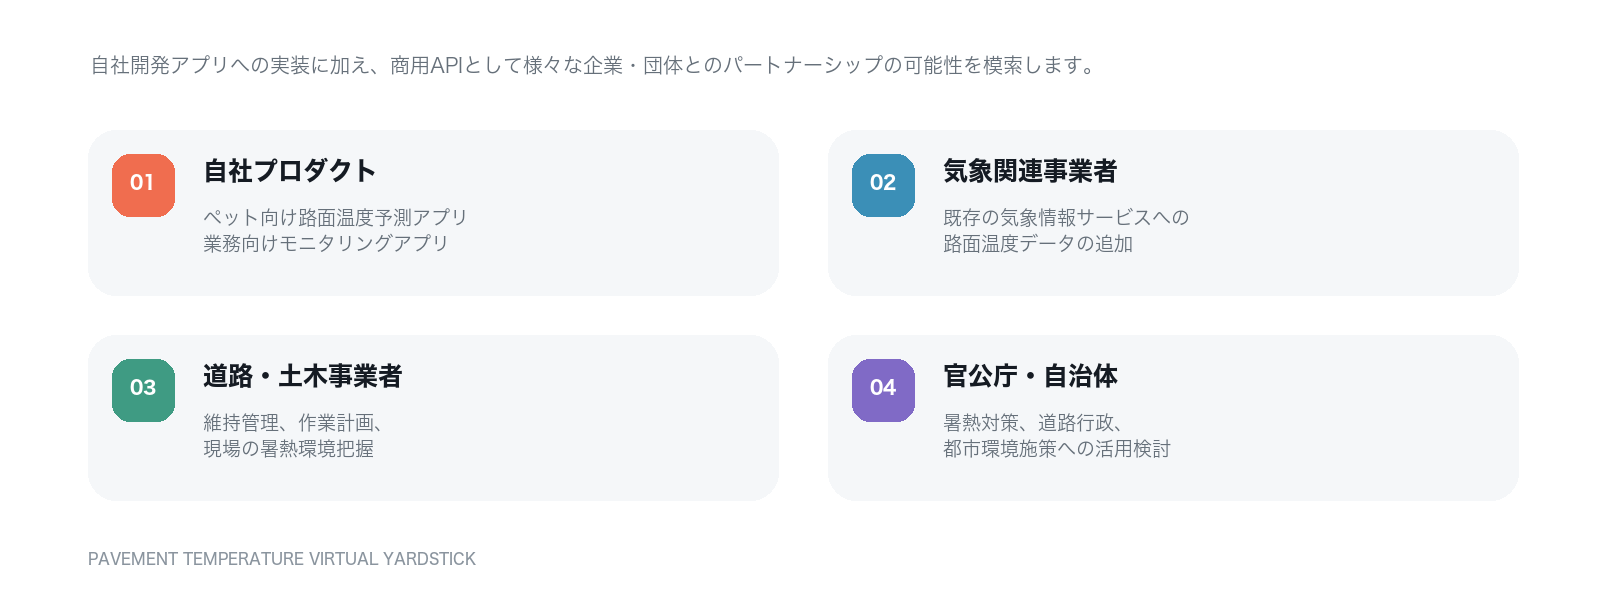The image size is (1600, 600).
Task: Click the orange 01 number badge
Action: [x=143, y=185]
